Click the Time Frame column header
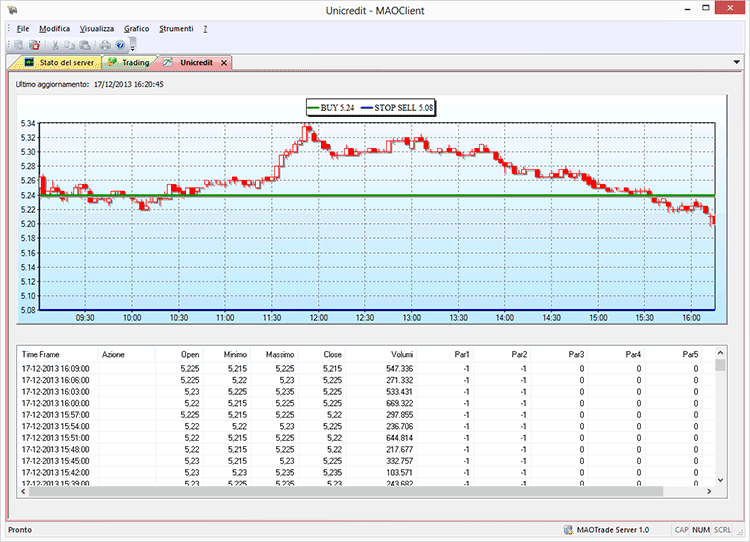 click(x=58, y=354)
